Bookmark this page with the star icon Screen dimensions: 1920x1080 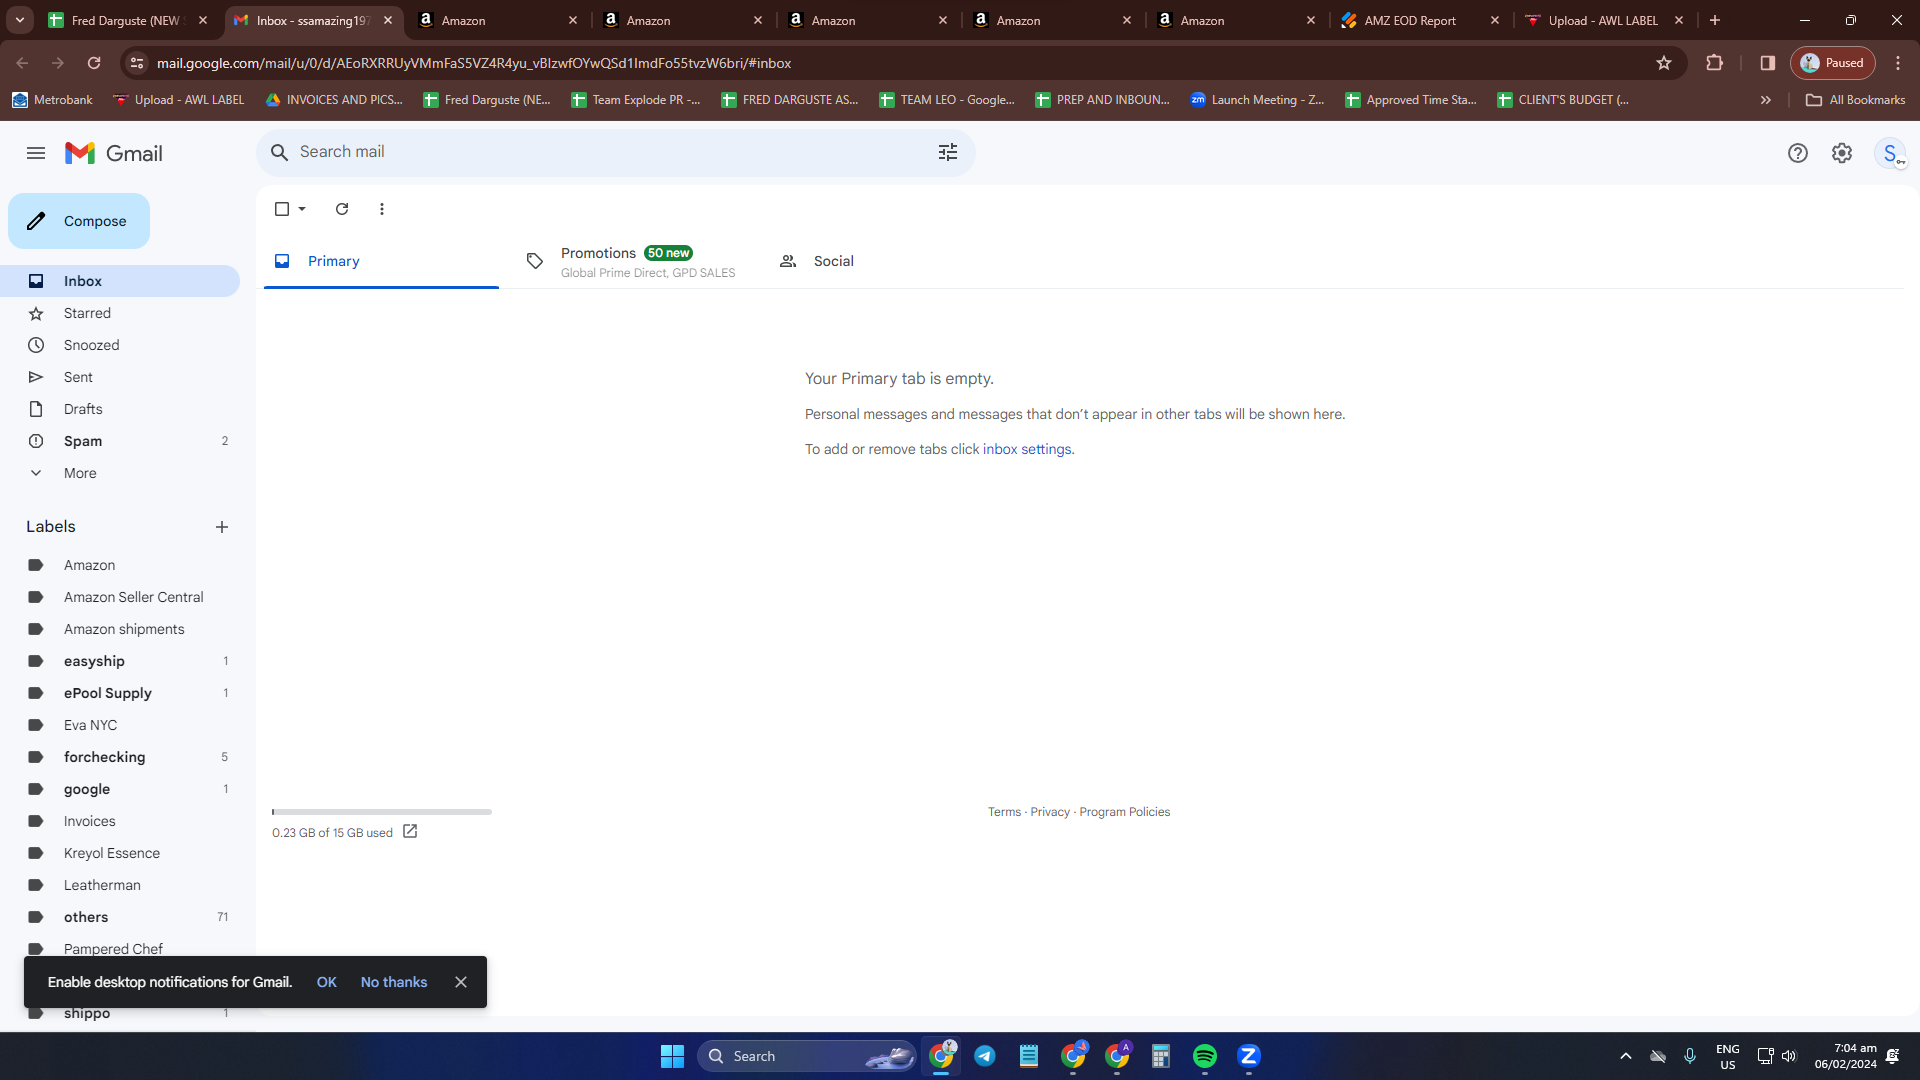point(1664,63)
